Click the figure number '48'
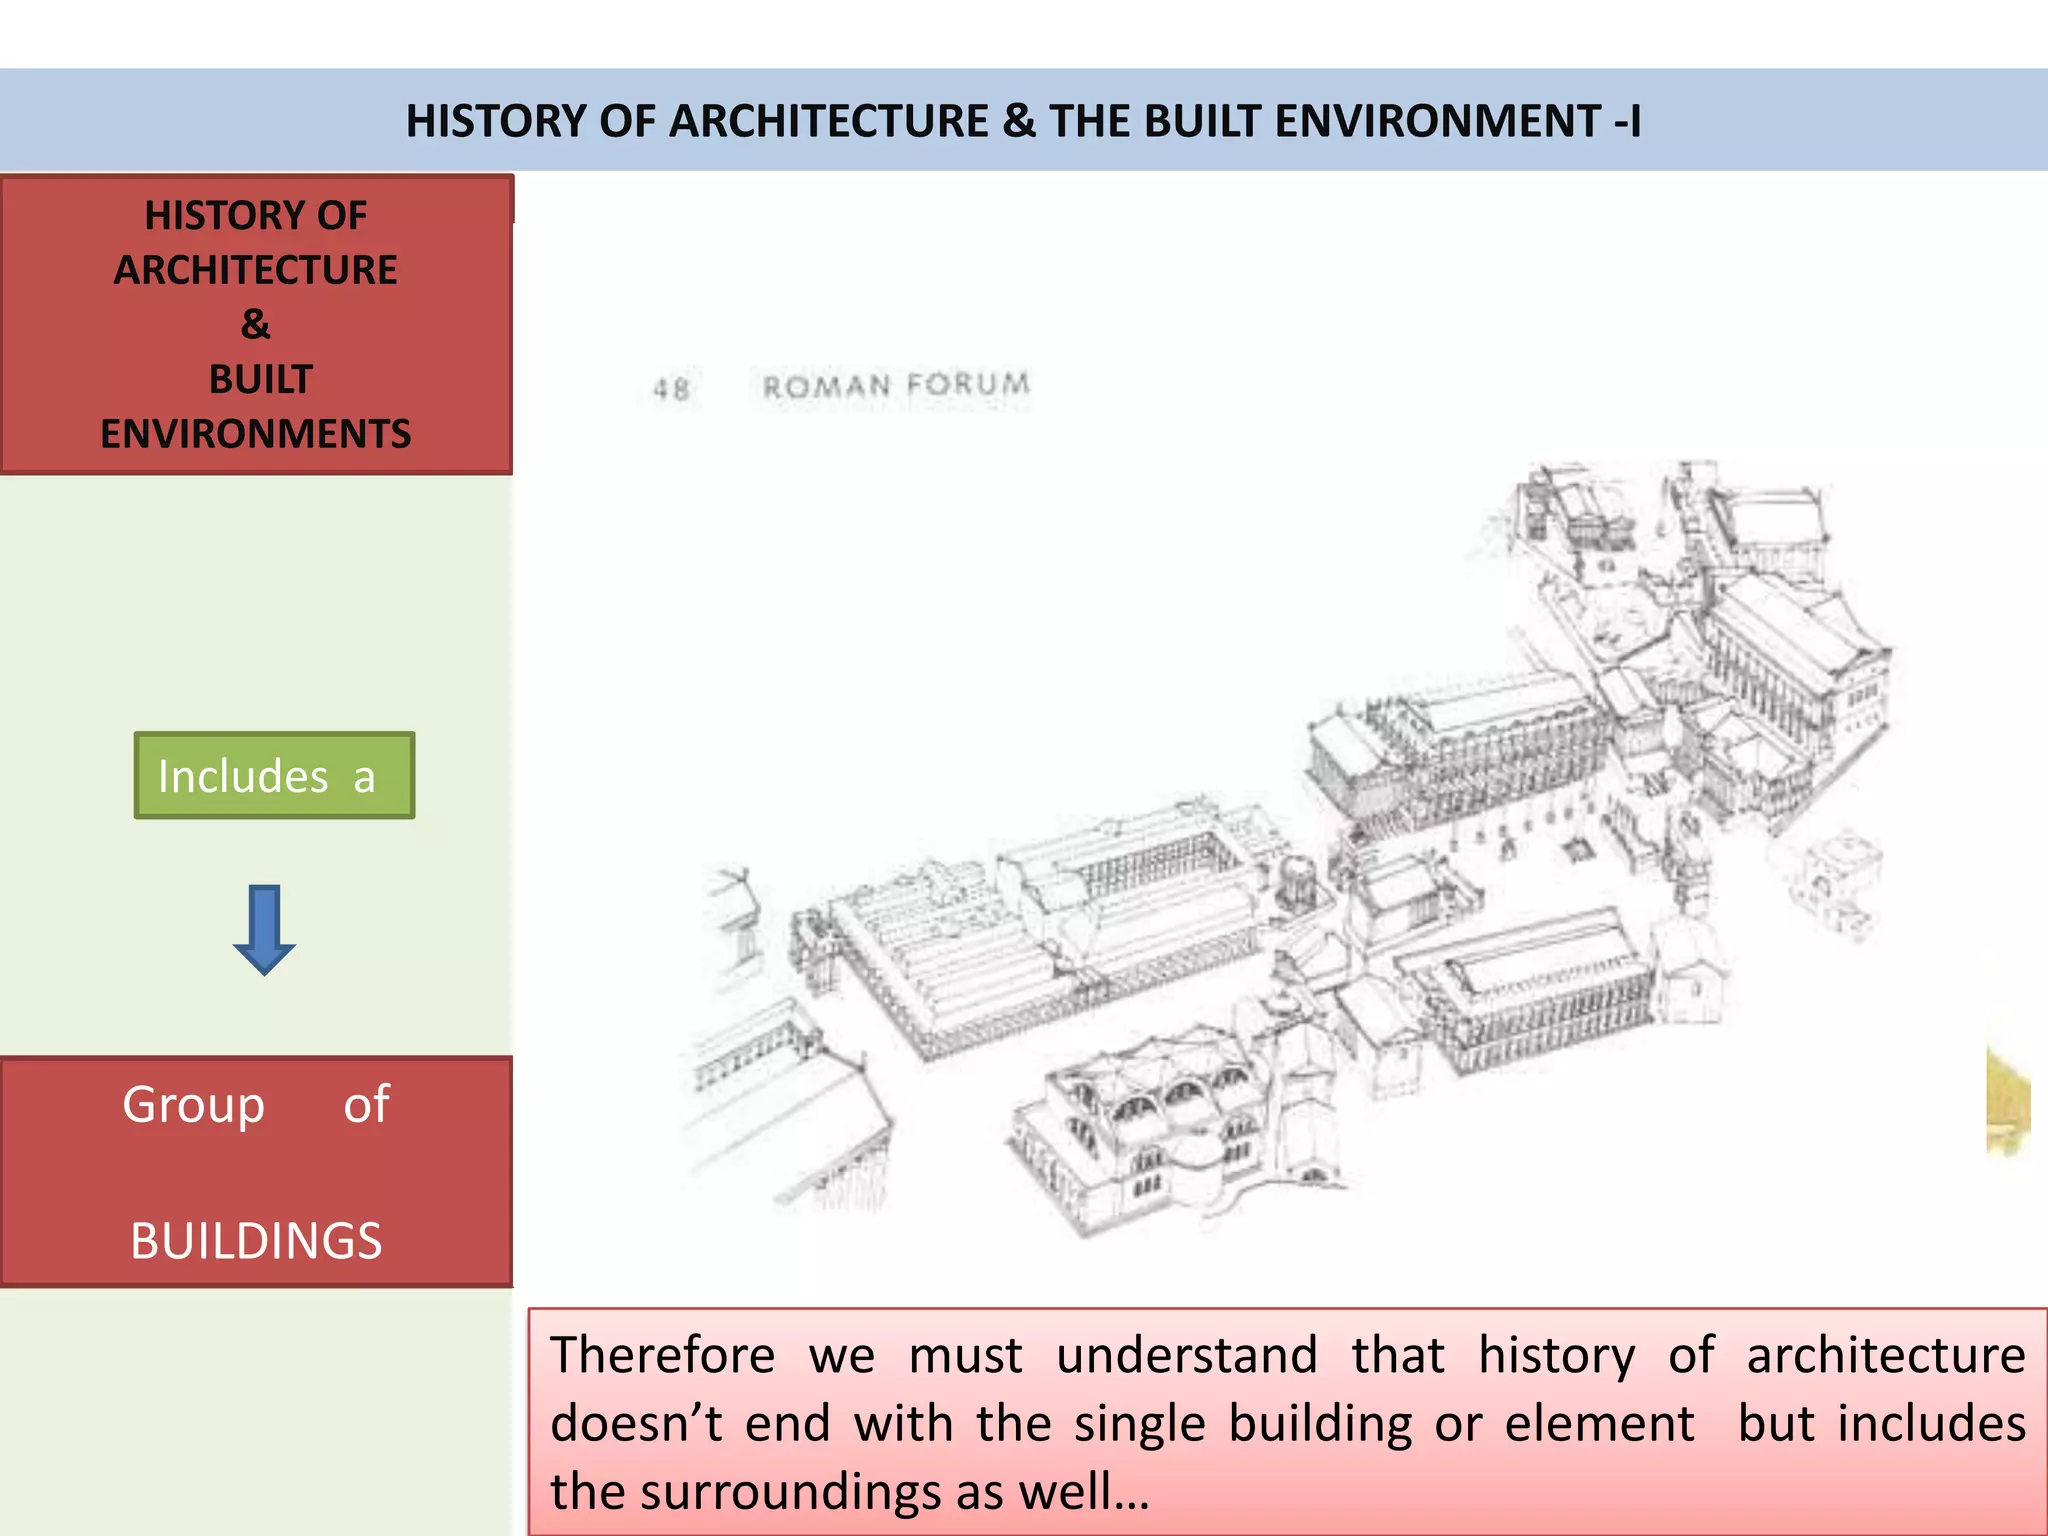 tap(671, 388)
